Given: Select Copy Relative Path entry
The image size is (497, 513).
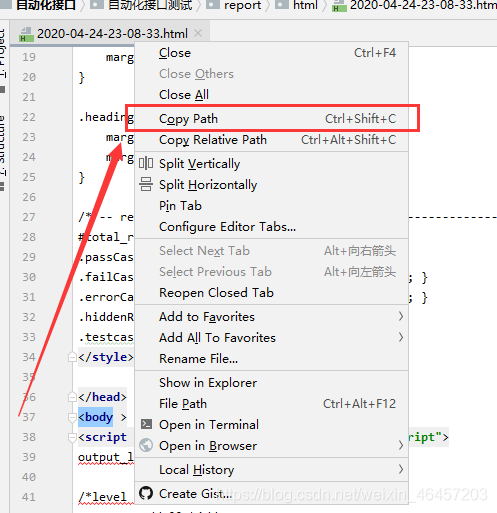Looking at the screenshot, I should click(x=271, y=140).
